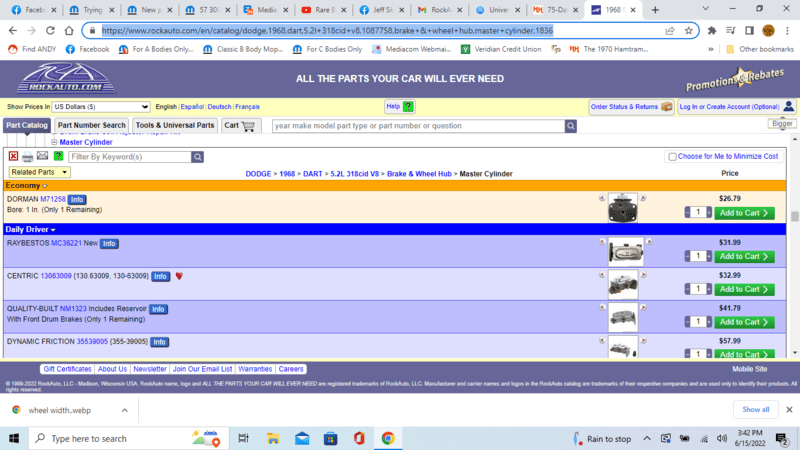Viewport: 800px width, 450px height.
Task: Expand the Related Parts dropdown
Action: pyautogui.click(x=39, y=172)
